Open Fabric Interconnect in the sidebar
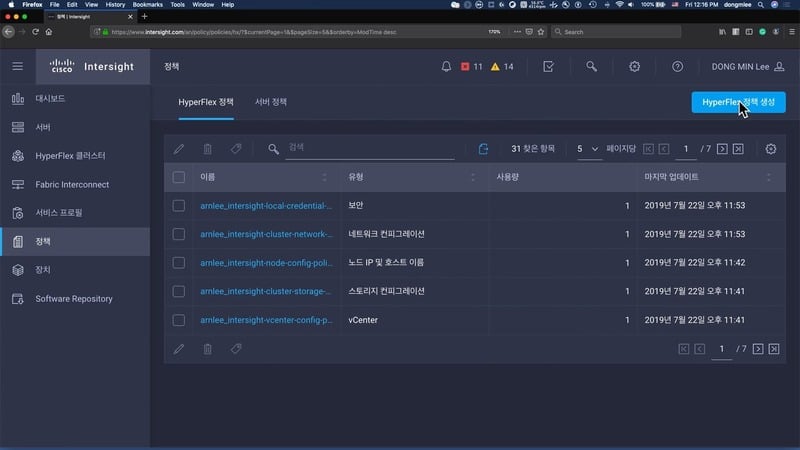 [76, 184]
